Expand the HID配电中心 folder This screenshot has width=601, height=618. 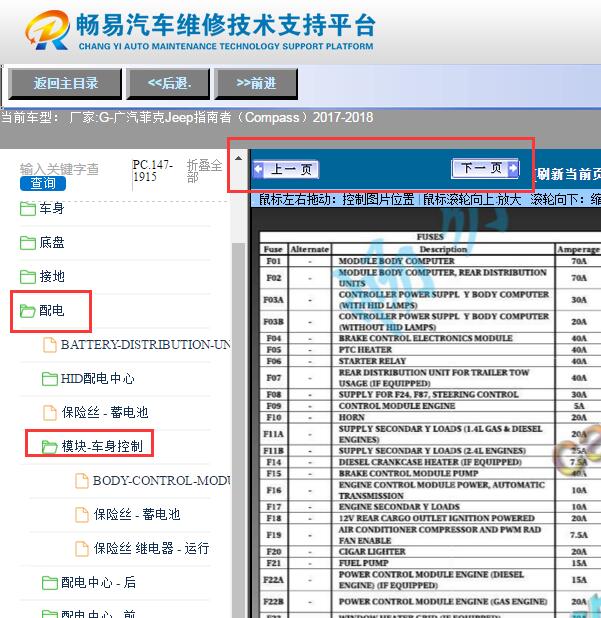97,378
